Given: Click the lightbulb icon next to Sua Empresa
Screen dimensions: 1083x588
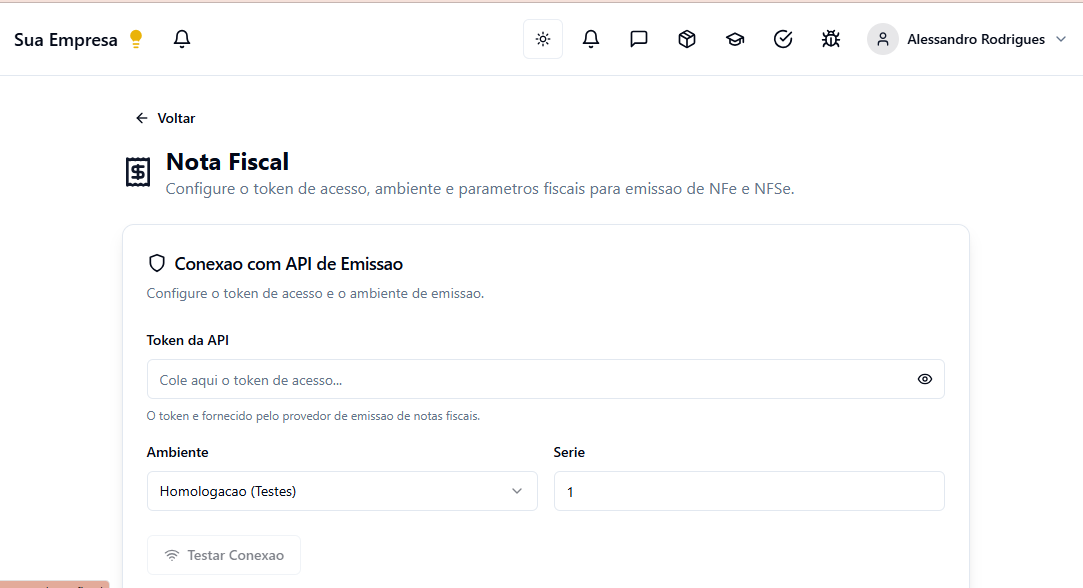Looking at the screenshot, I should pyautogui.click(x=134, y=37).
